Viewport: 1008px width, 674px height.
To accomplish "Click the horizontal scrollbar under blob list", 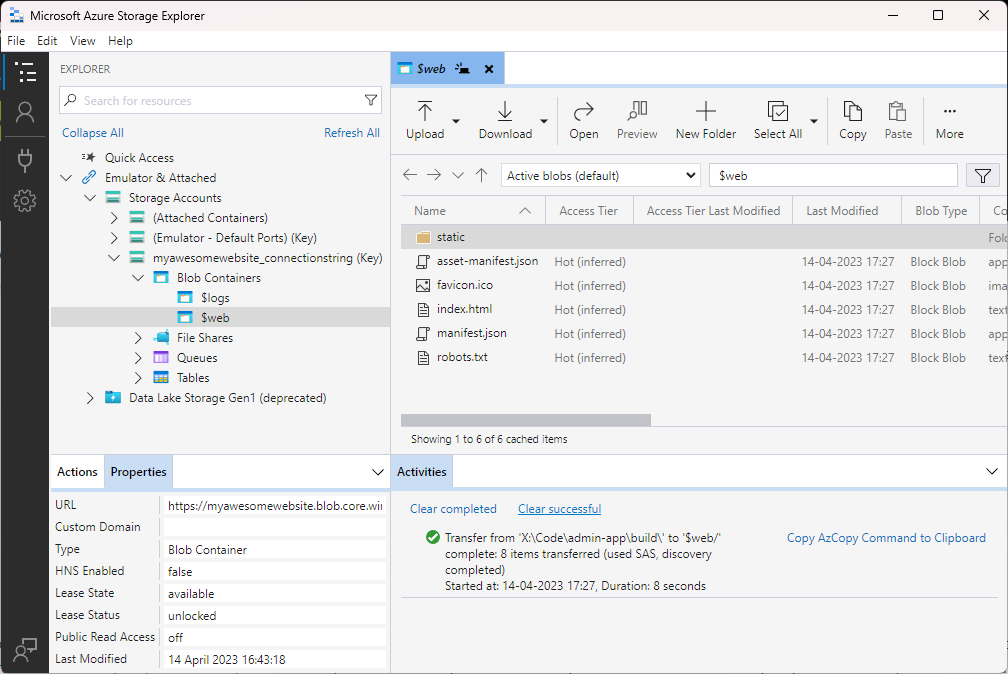I will [526, 420].
